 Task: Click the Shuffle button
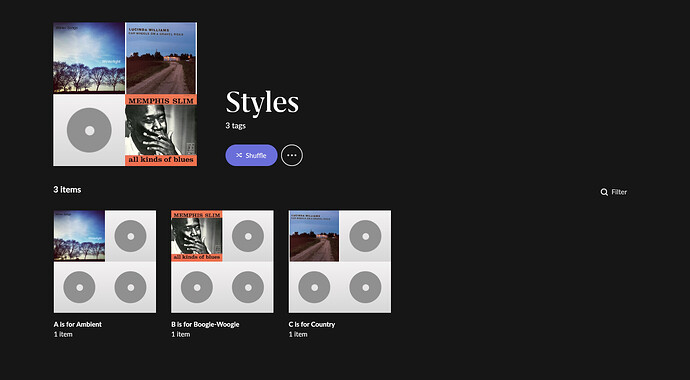tap(251, 155)
